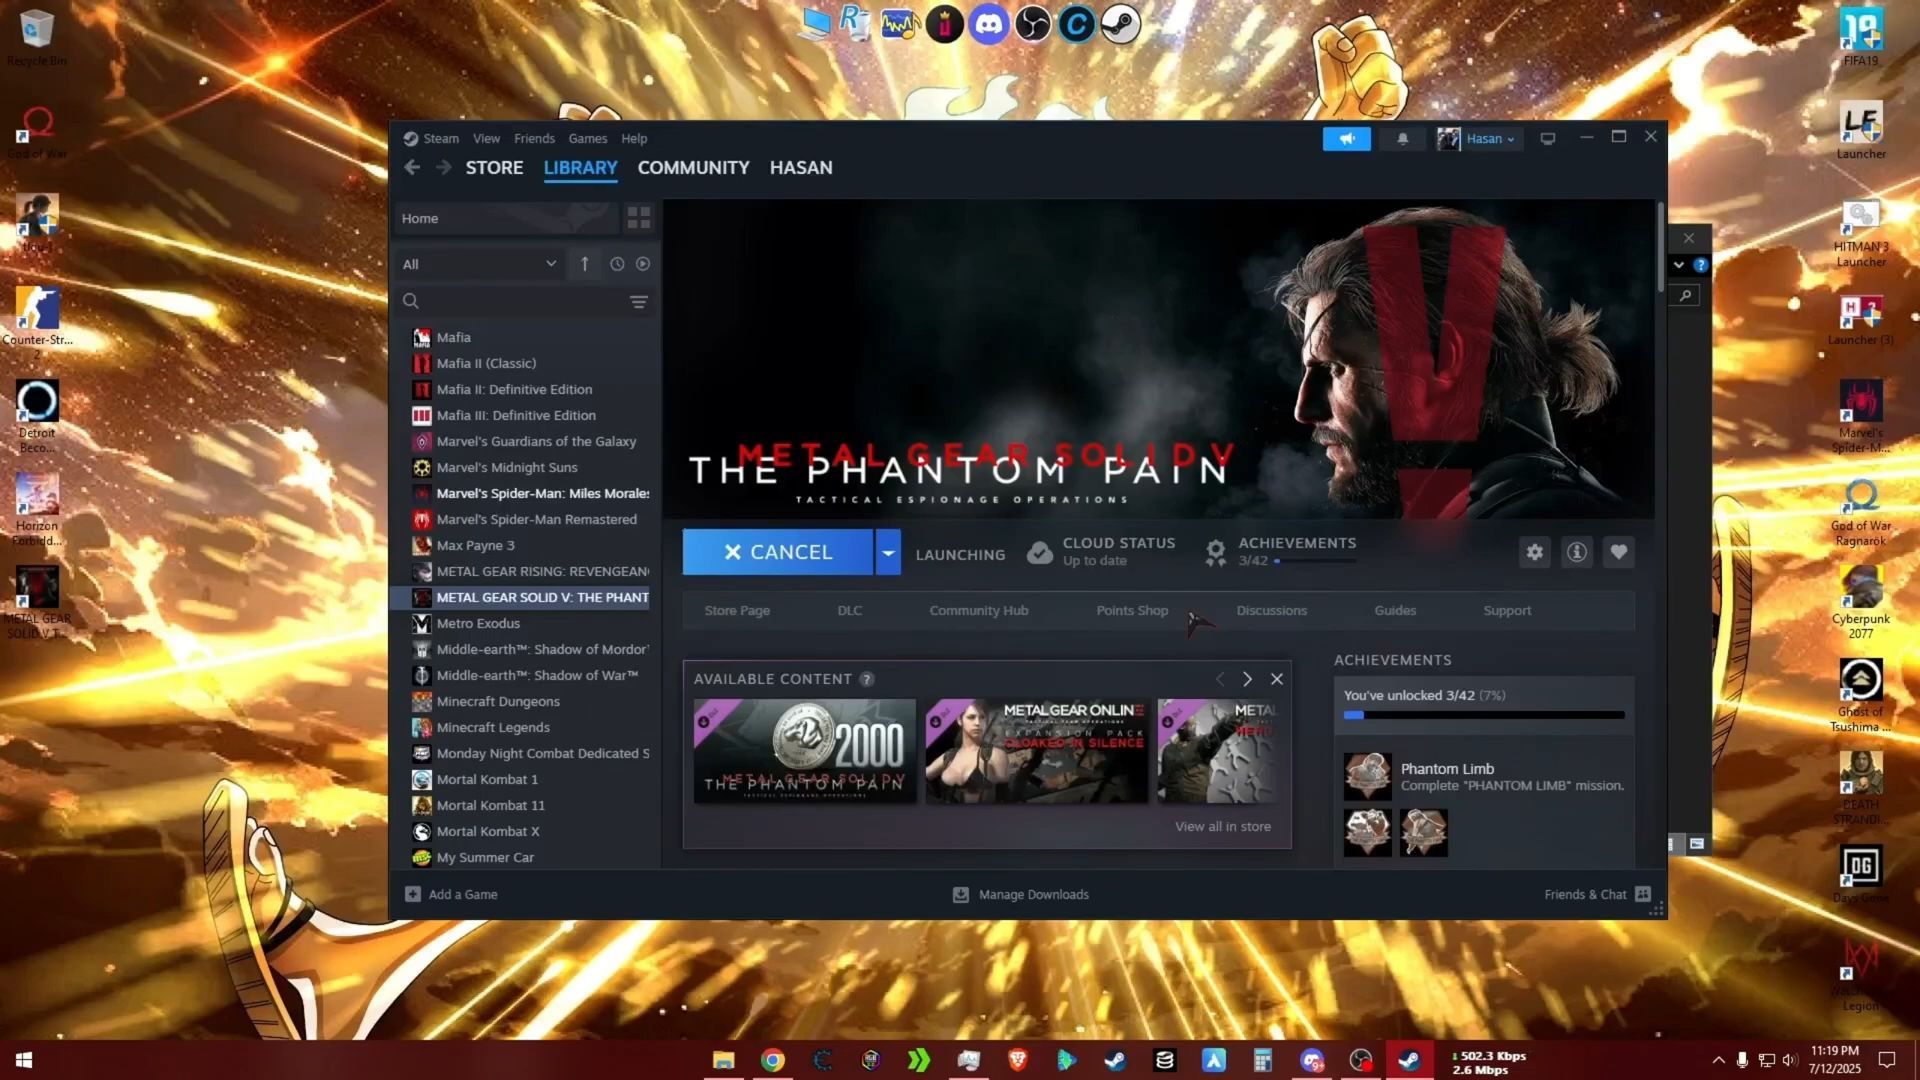Click View all in store link
The height and width of the screenshot is (1080, 1920).
tap(1222, 826)
